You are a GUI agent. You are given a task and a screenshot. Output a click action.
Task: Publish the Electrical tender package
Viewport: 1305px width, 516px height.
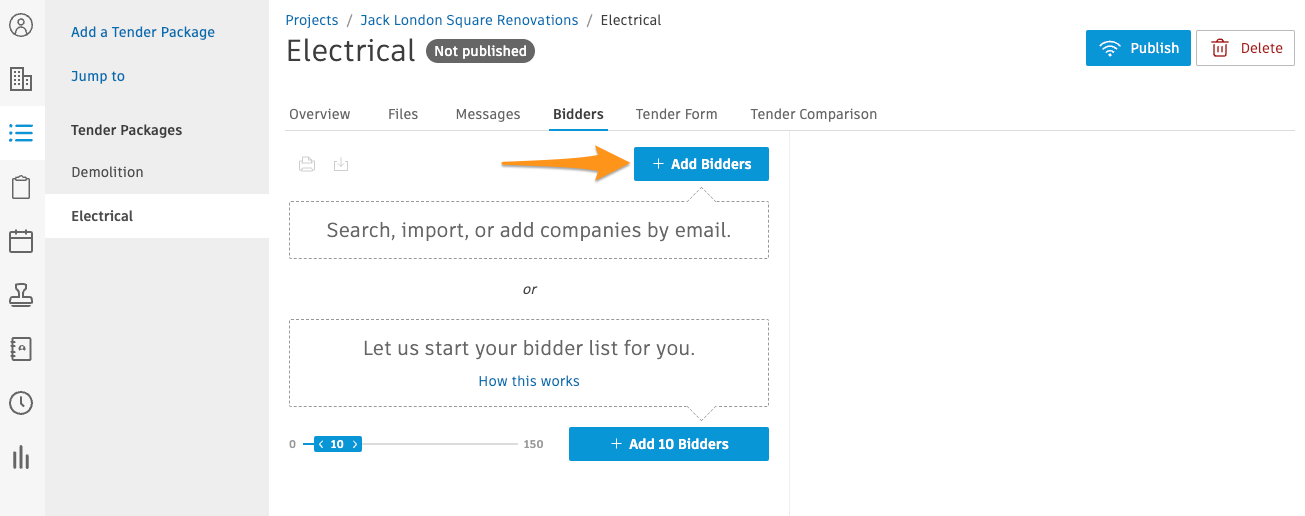1139,48
